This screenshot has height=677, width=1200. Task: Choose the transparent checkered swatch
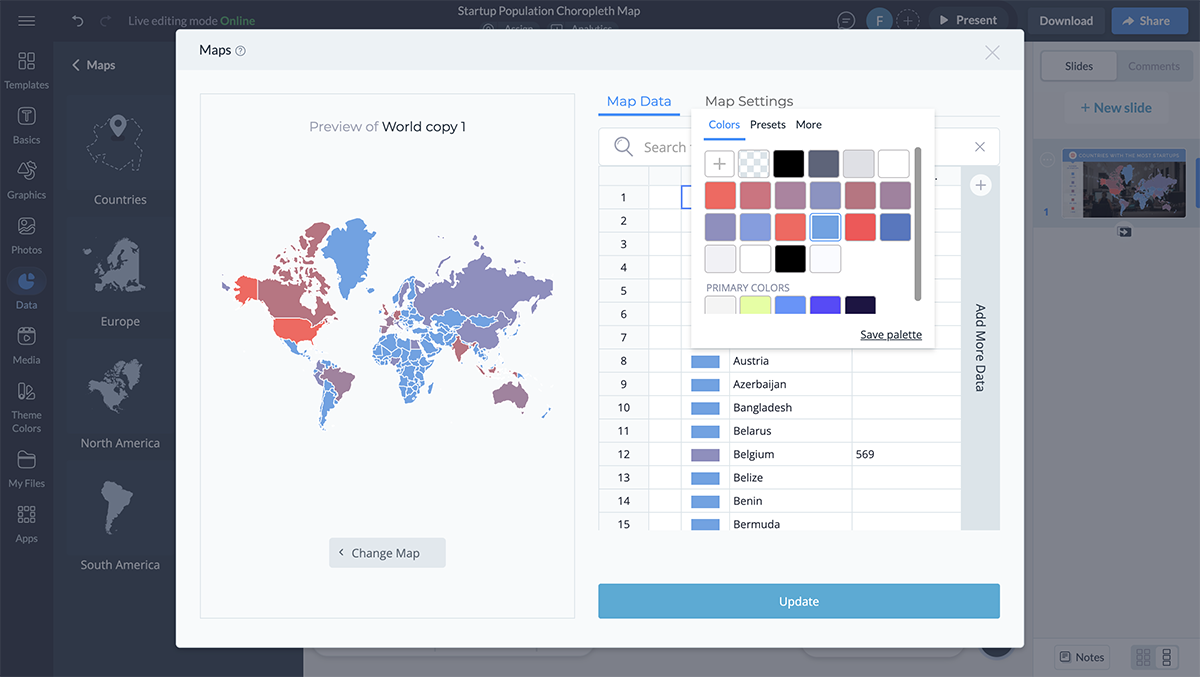point(754,164)
